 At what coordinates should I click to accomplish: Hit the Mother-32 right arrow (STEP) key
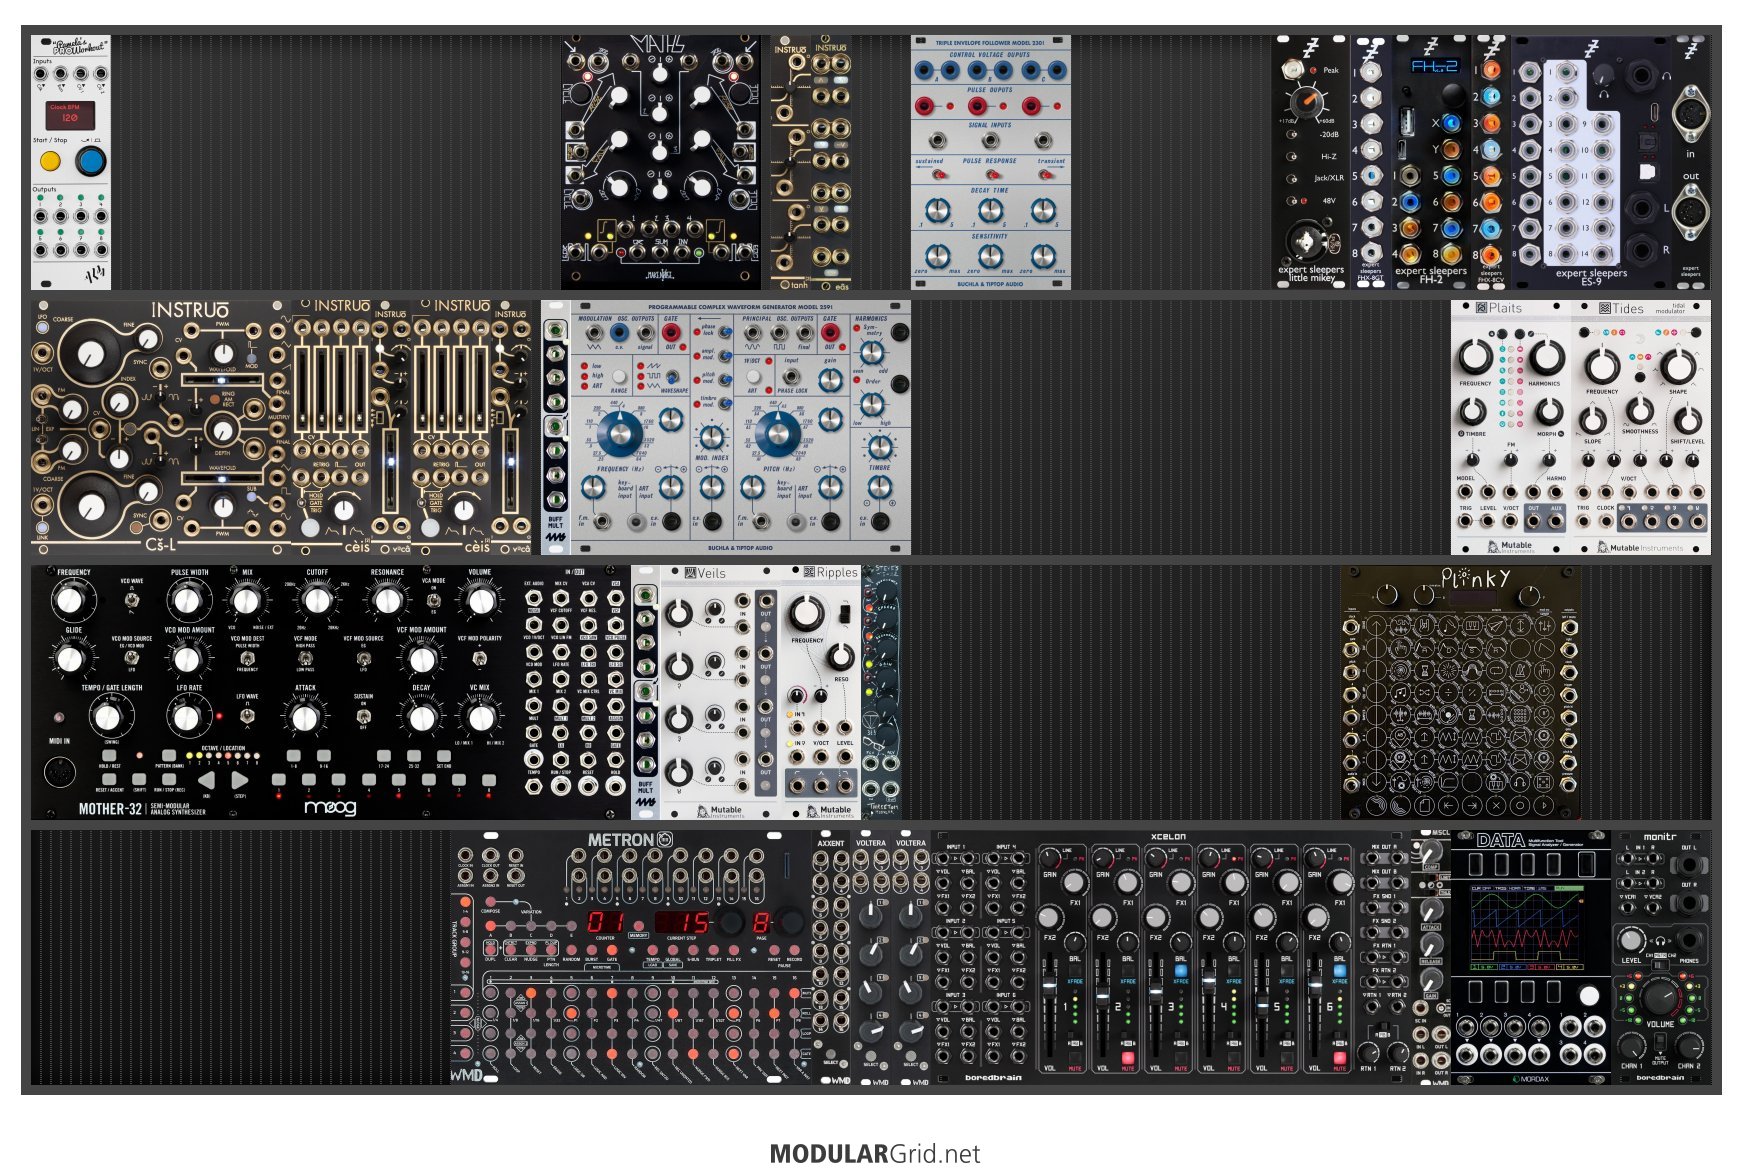239,780
